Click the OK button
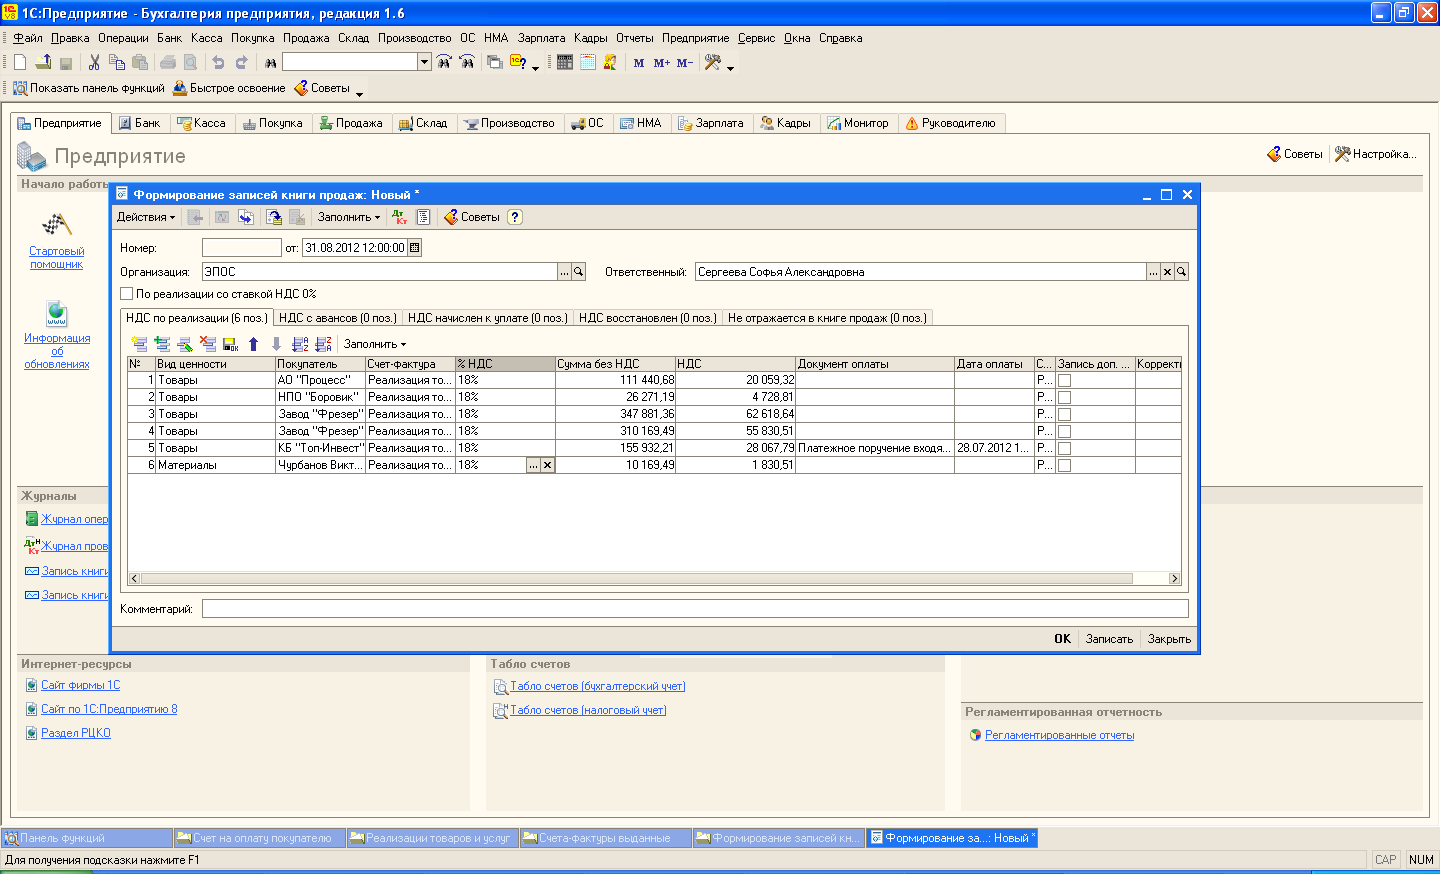The image size is (1440, 874). click(x=1062, y=639)
